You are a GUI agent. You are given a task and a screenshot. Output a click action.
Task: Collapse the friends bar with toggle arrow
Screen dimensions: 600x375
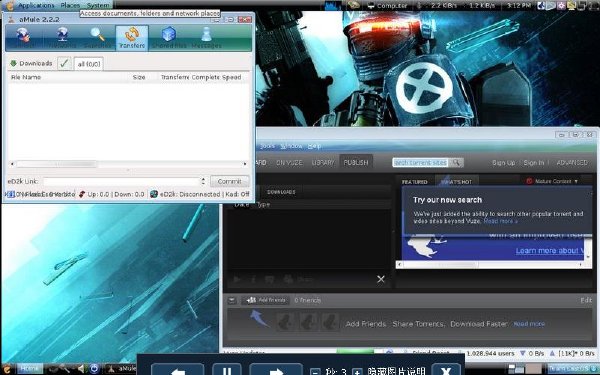click(x=232, y=300)
